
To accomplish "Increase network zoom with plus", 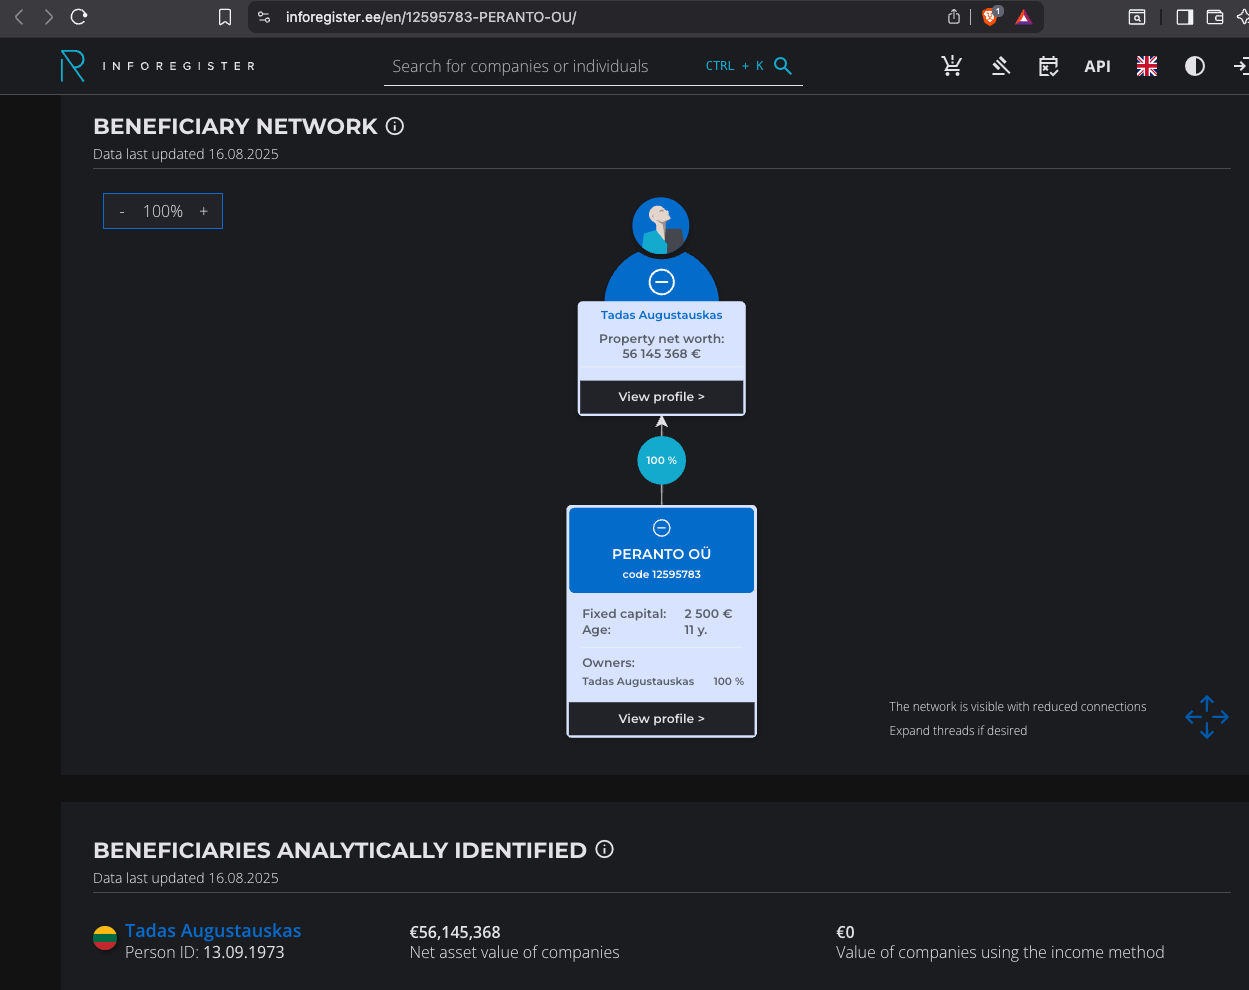I will click(204, 211).
